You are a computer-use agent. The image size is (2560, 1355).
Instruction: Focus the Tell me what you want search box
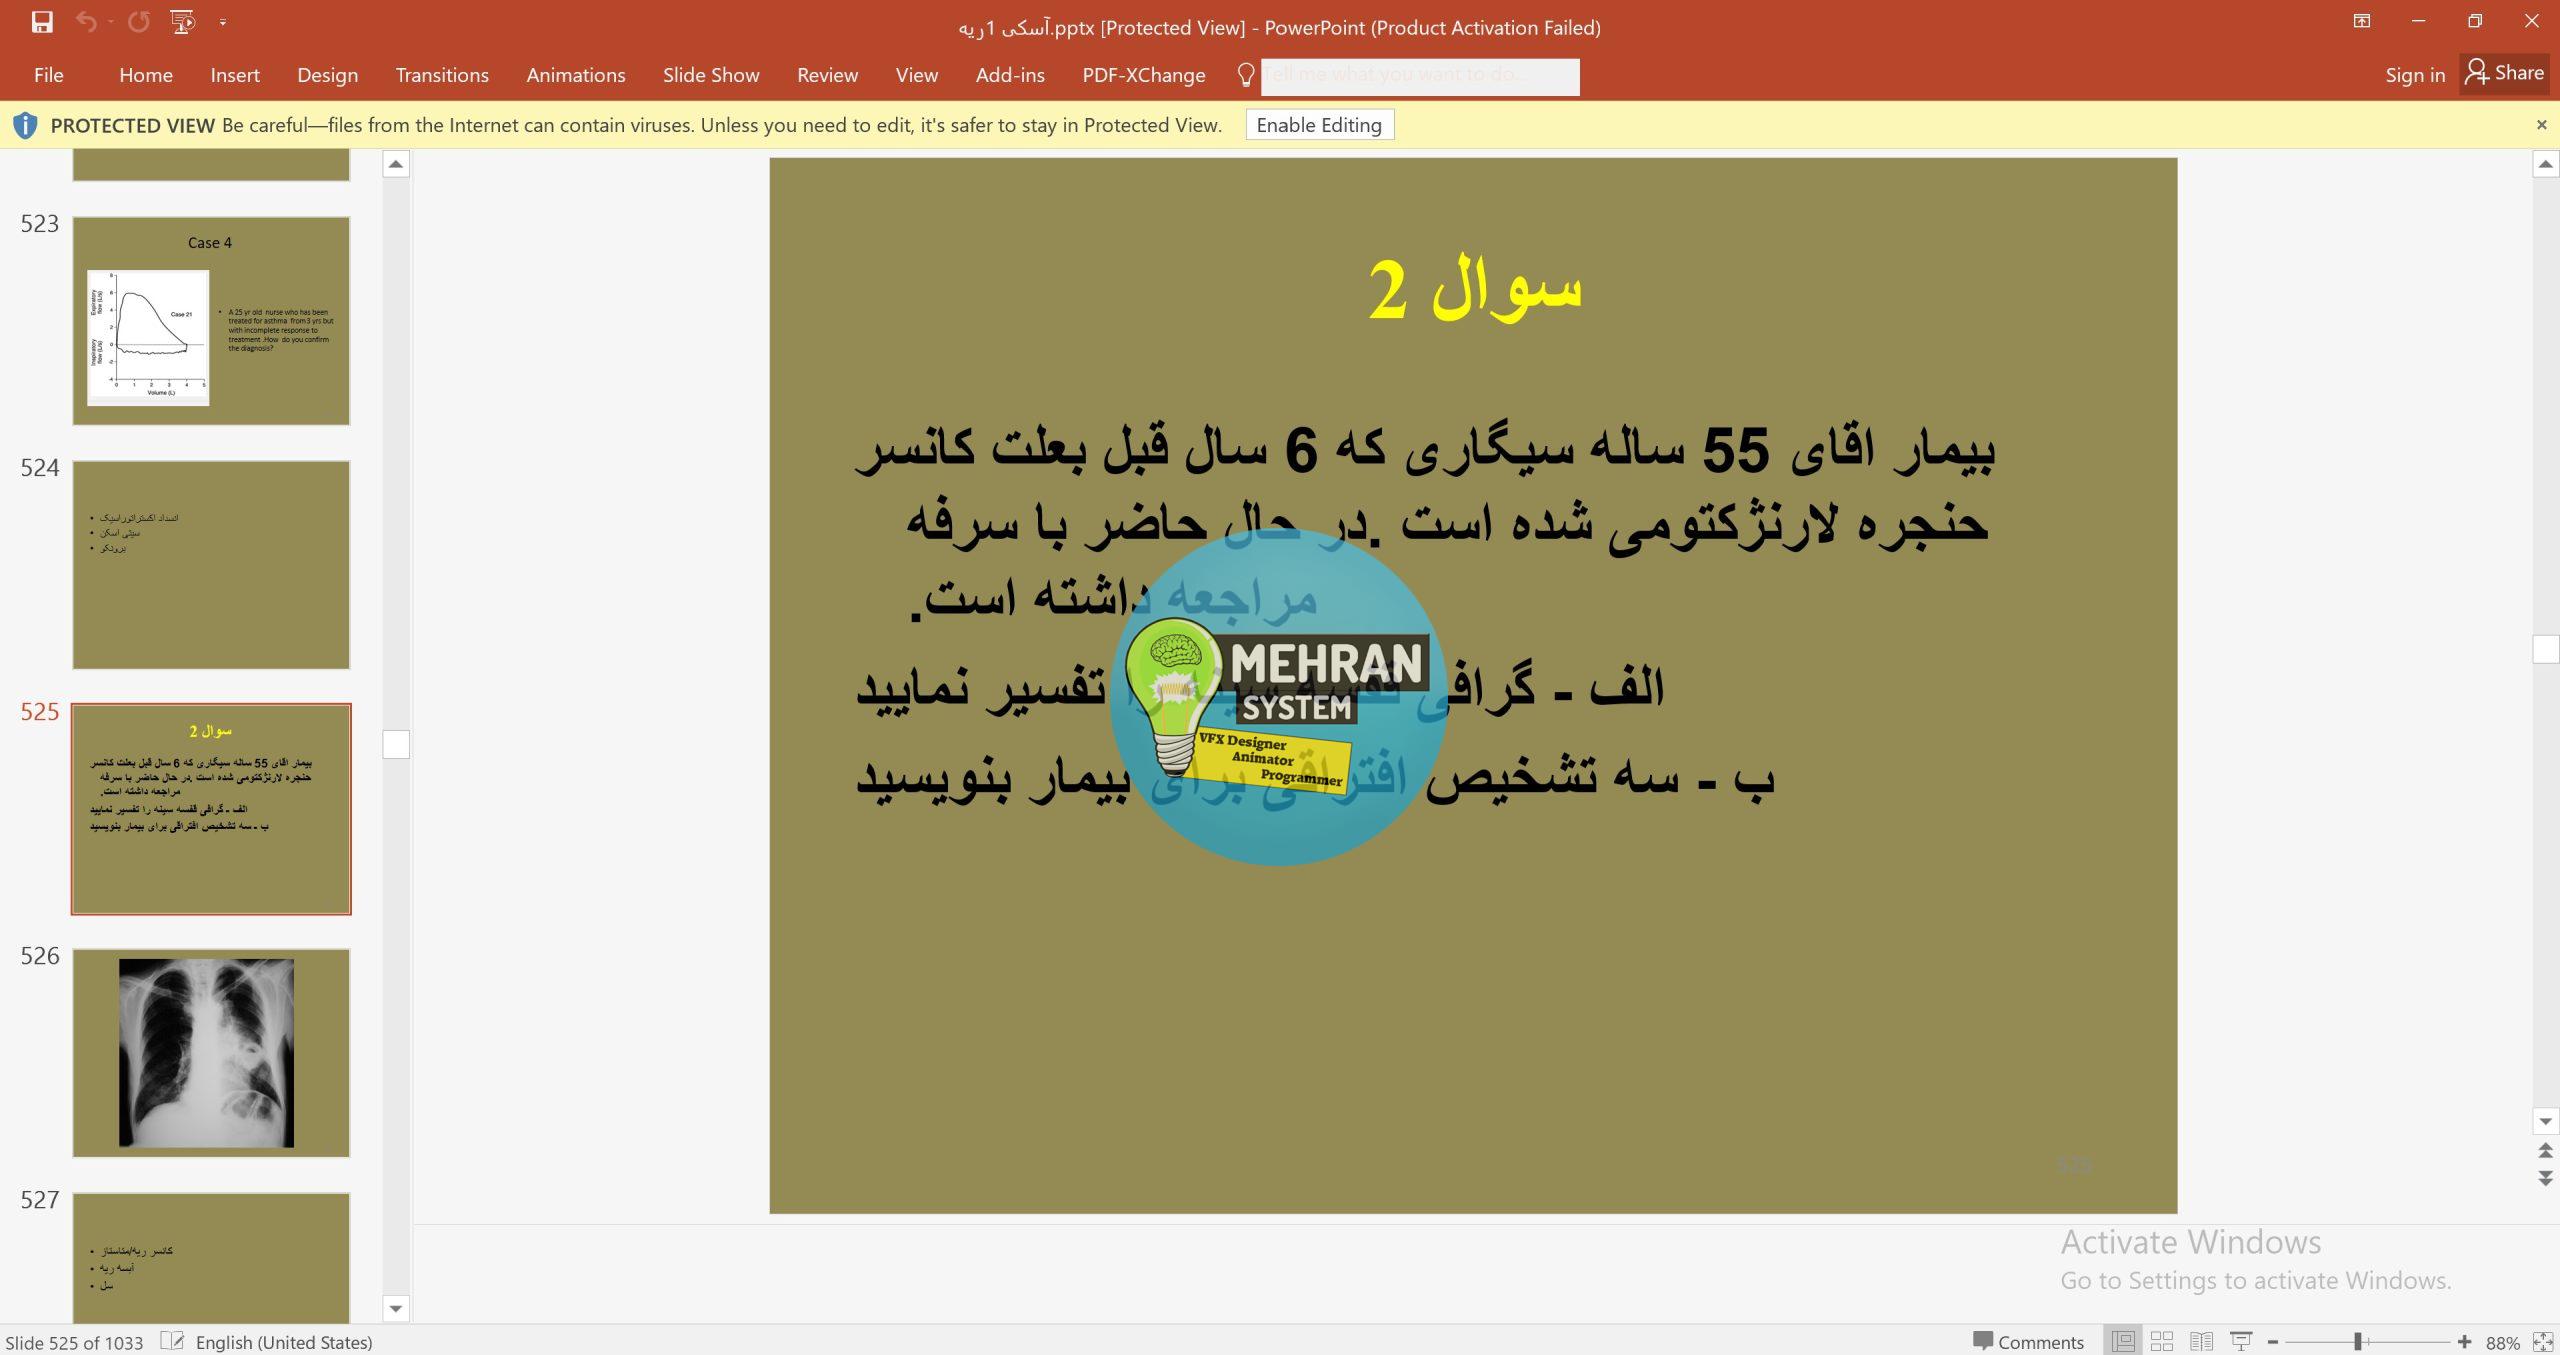coord(1420,76)
